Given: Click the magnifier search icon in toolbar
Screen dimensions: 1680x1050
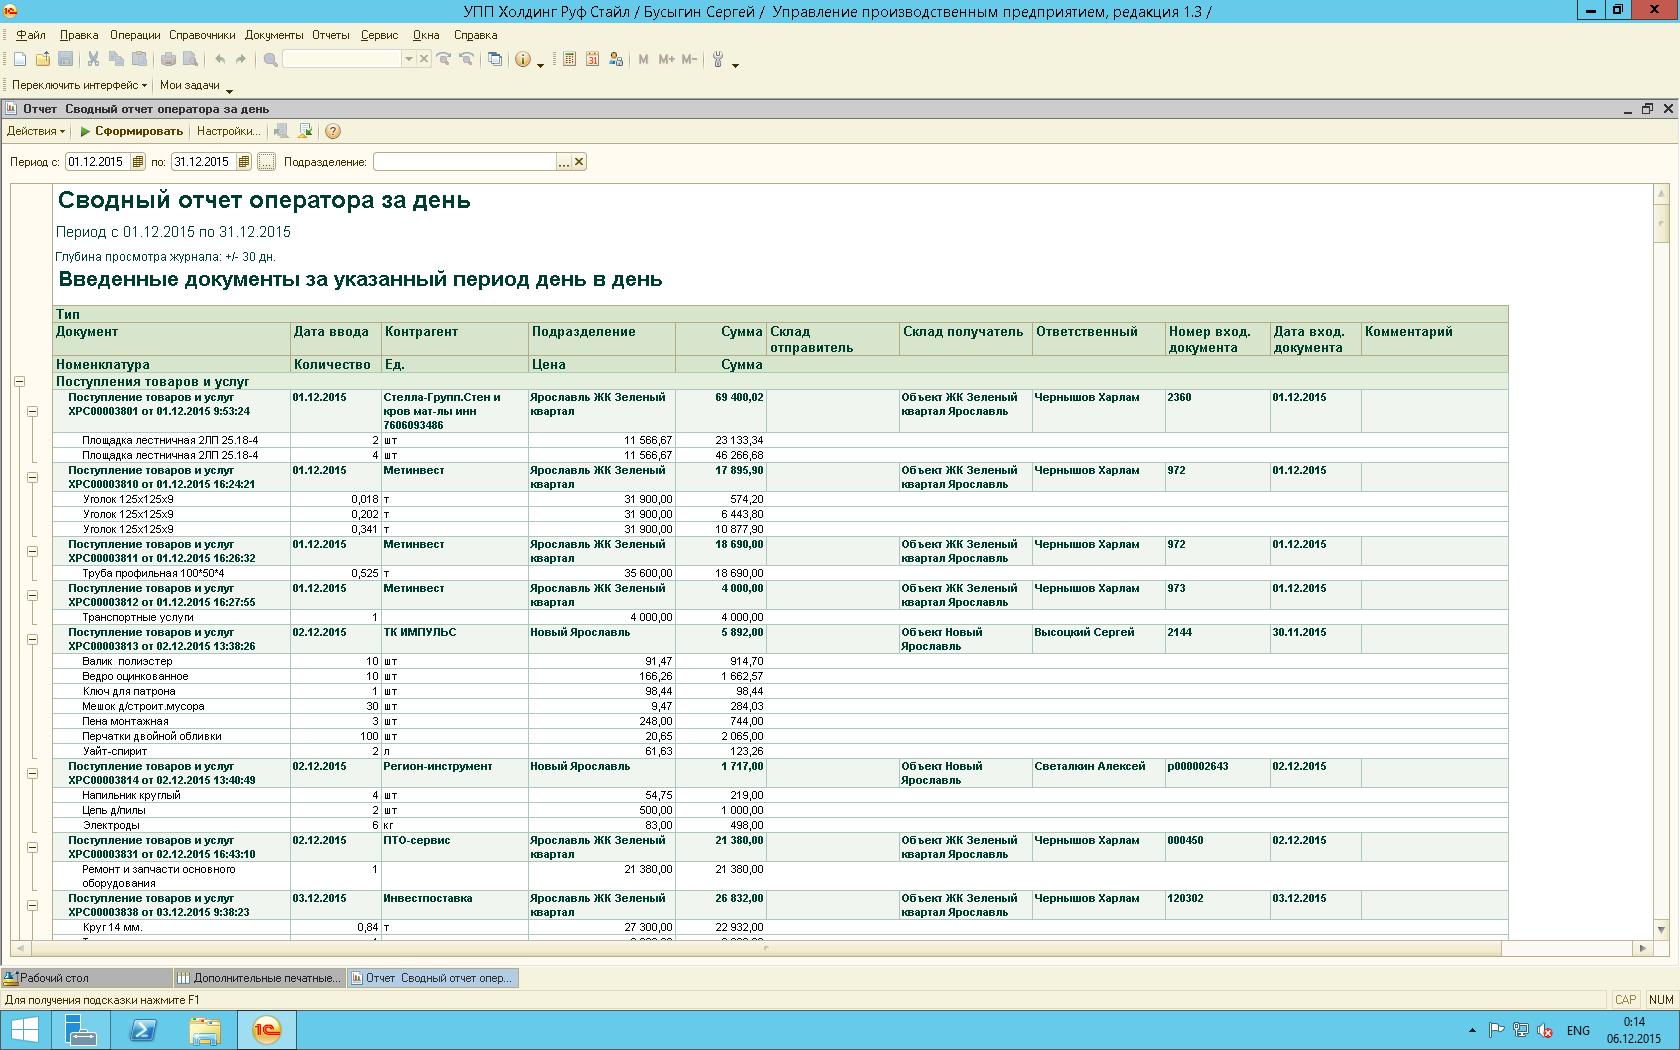Looking at the screenshot, I should pyautogui.click(x=270, y=60).
